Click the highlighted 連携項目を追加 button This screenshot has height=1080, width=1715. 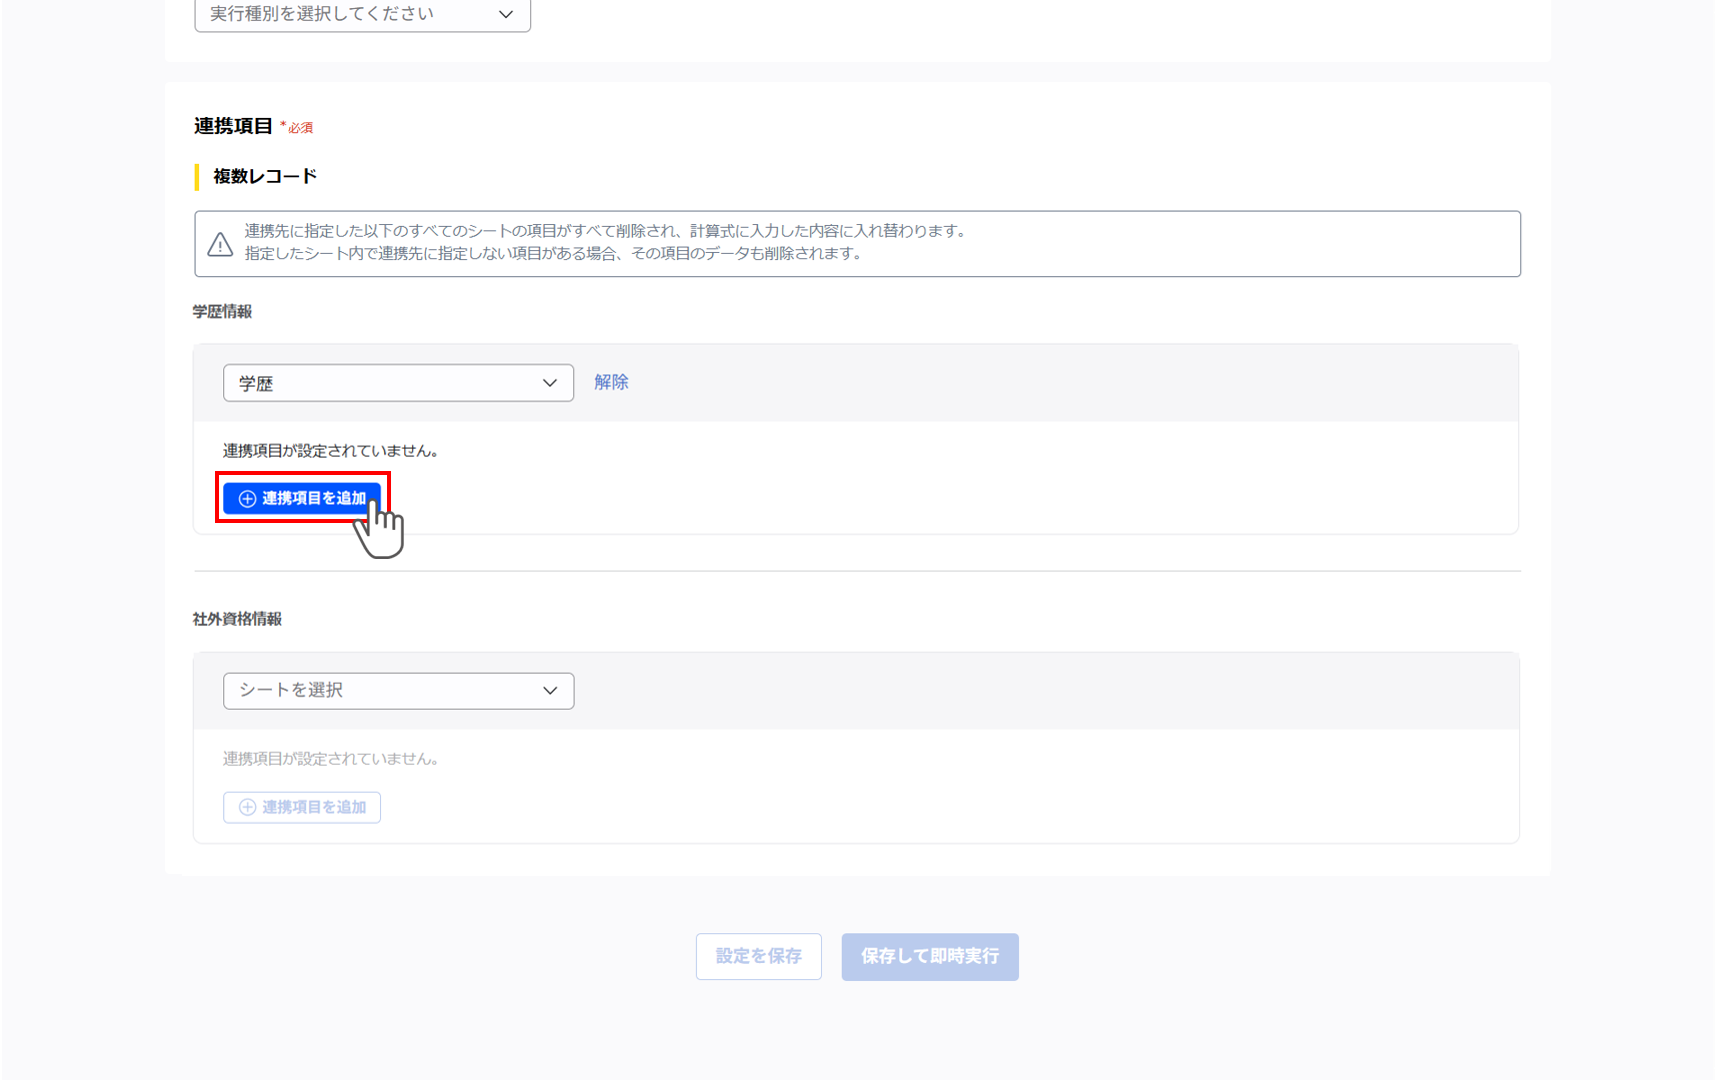(301, 498)
